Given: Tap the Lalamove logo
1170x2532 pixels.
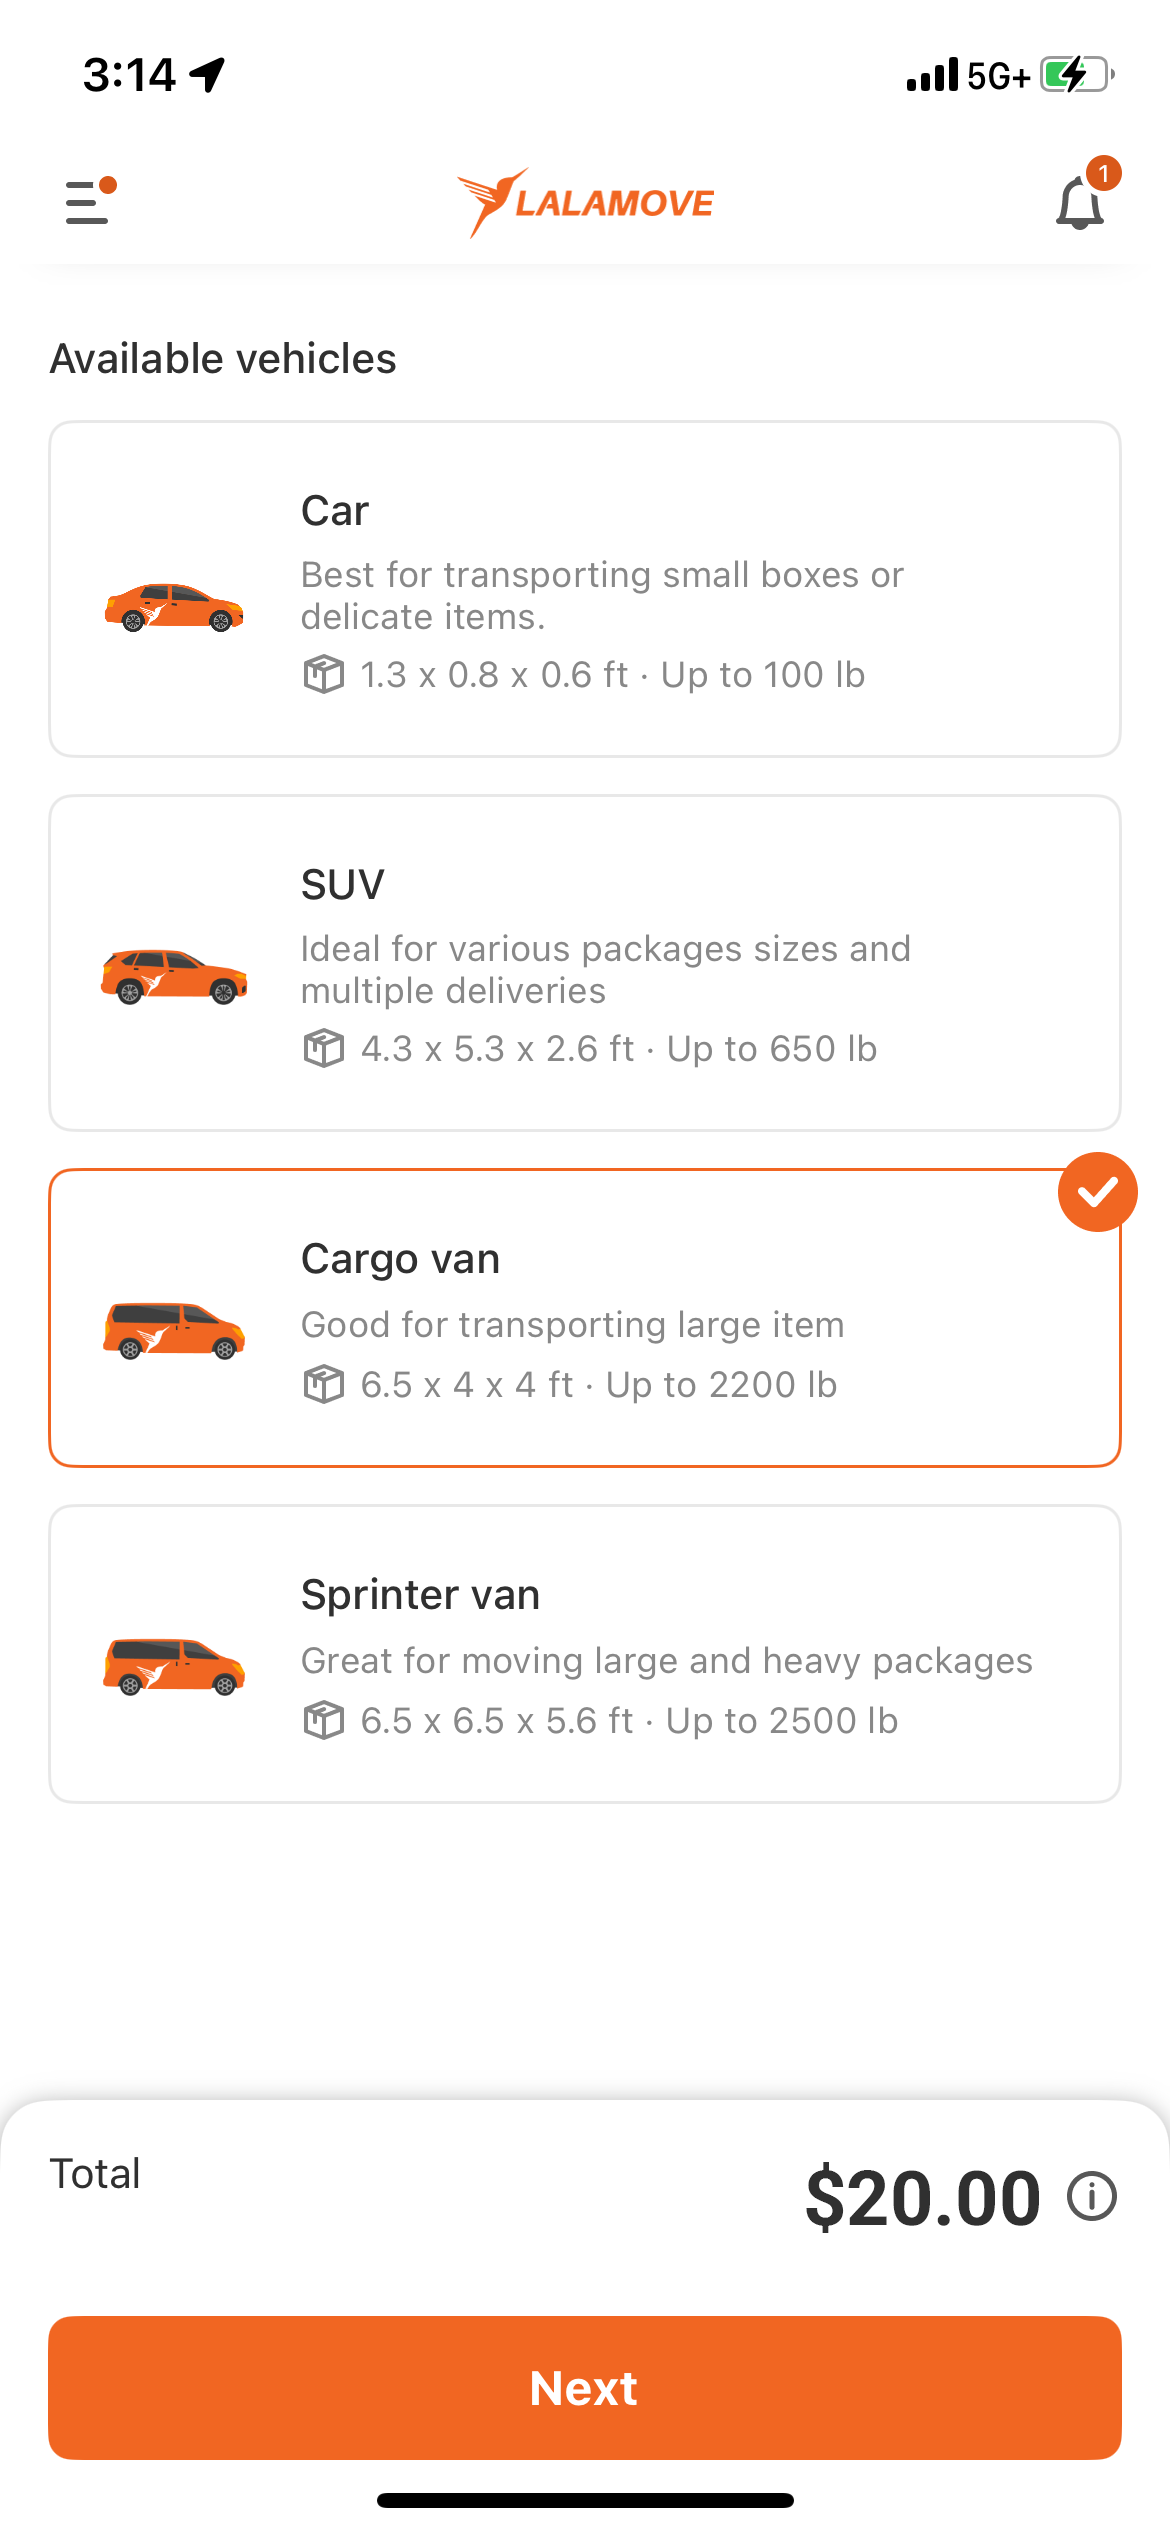Looking at the screenshot, I should pyautogui.click(x=585, y=203).
